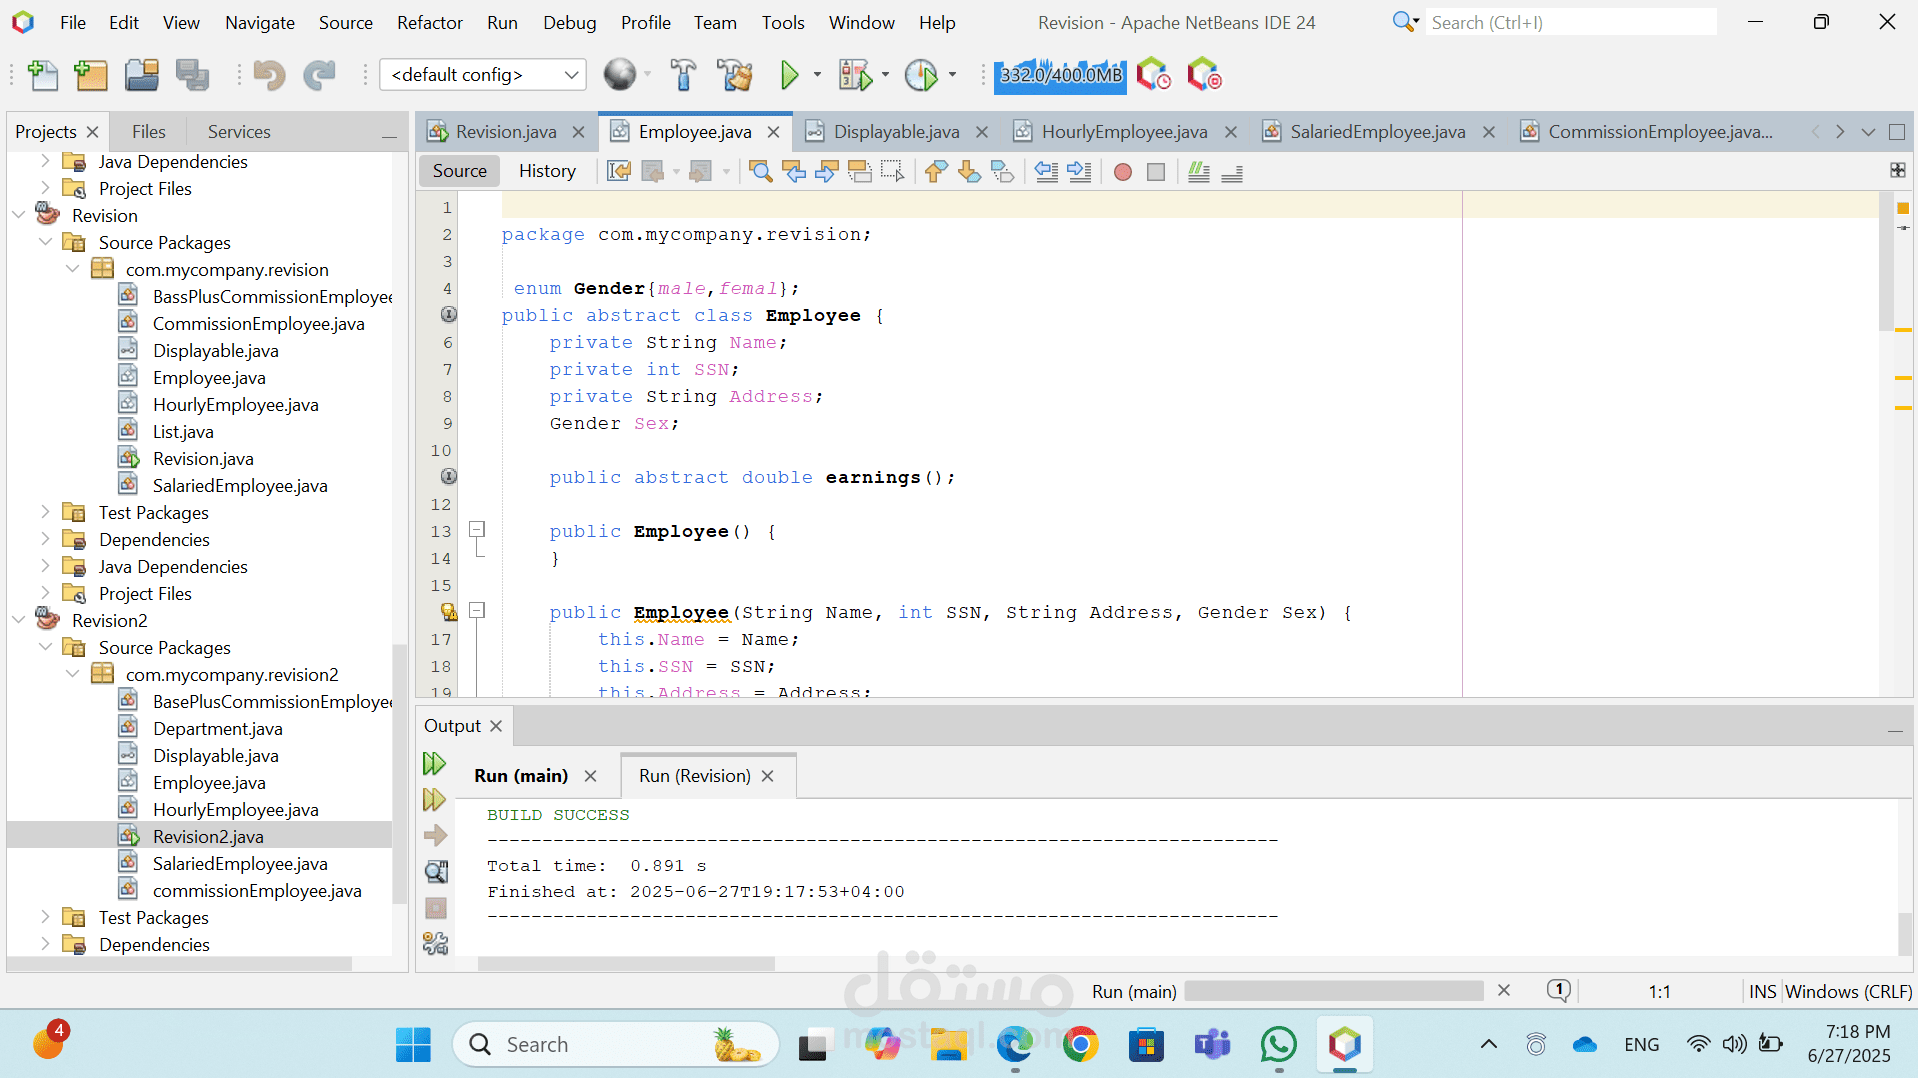Click the Open Project toolbar icon

coord(141,75)
